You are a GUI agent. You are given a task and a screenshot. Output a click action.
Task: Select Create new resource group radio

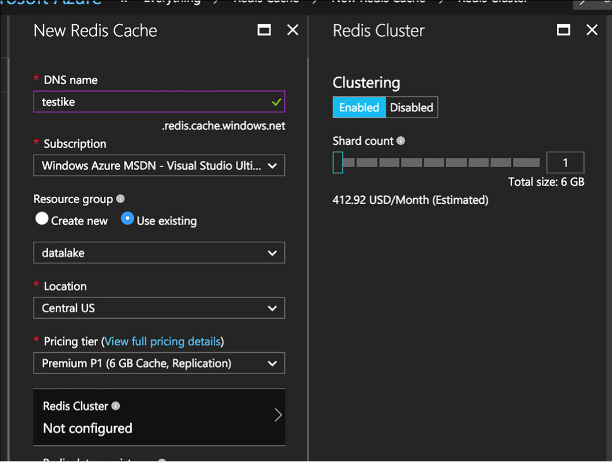click(x=42, y=219)
